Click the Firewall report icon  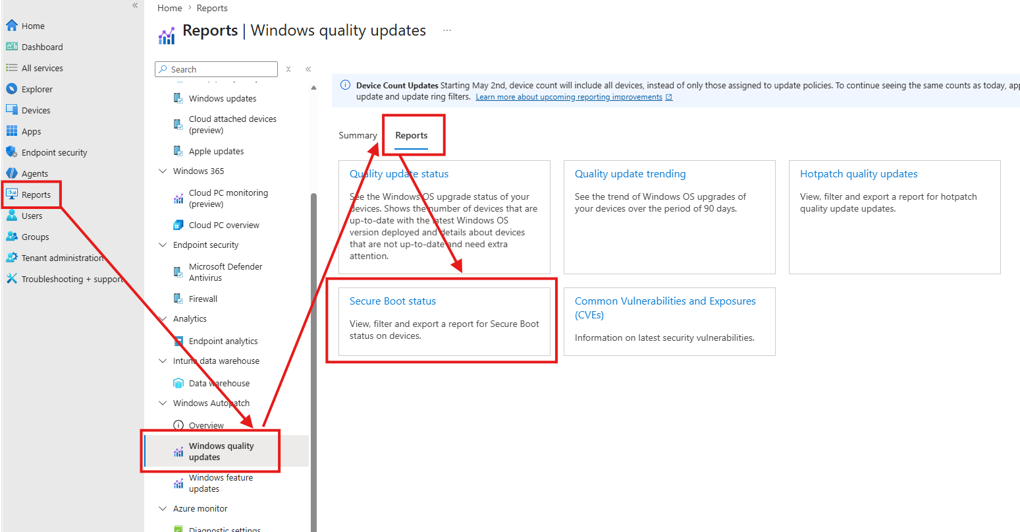tap(178, 299)
